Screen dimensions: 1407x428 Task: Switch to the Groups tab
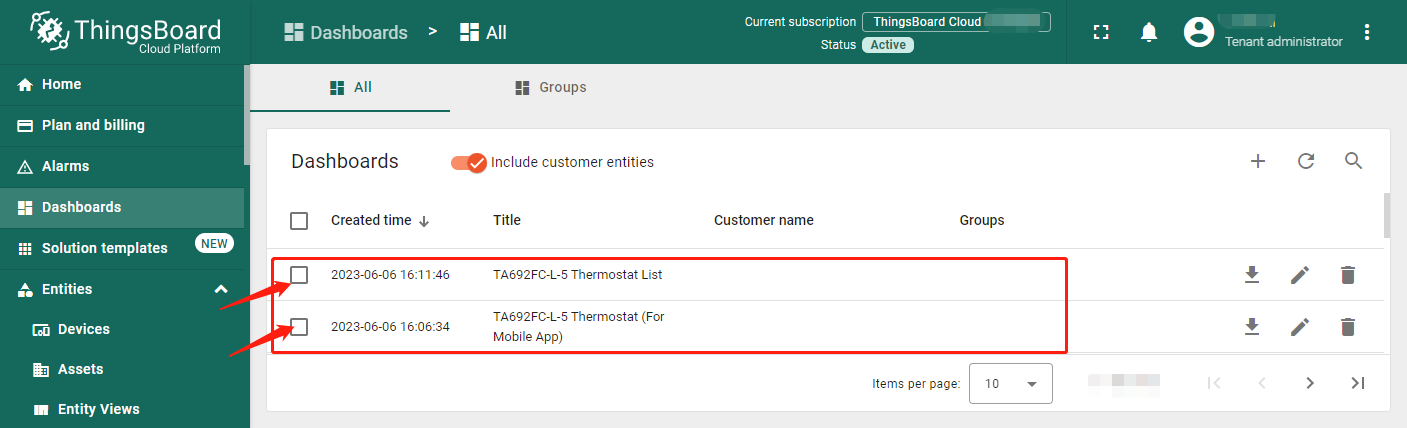pos(550,87)
